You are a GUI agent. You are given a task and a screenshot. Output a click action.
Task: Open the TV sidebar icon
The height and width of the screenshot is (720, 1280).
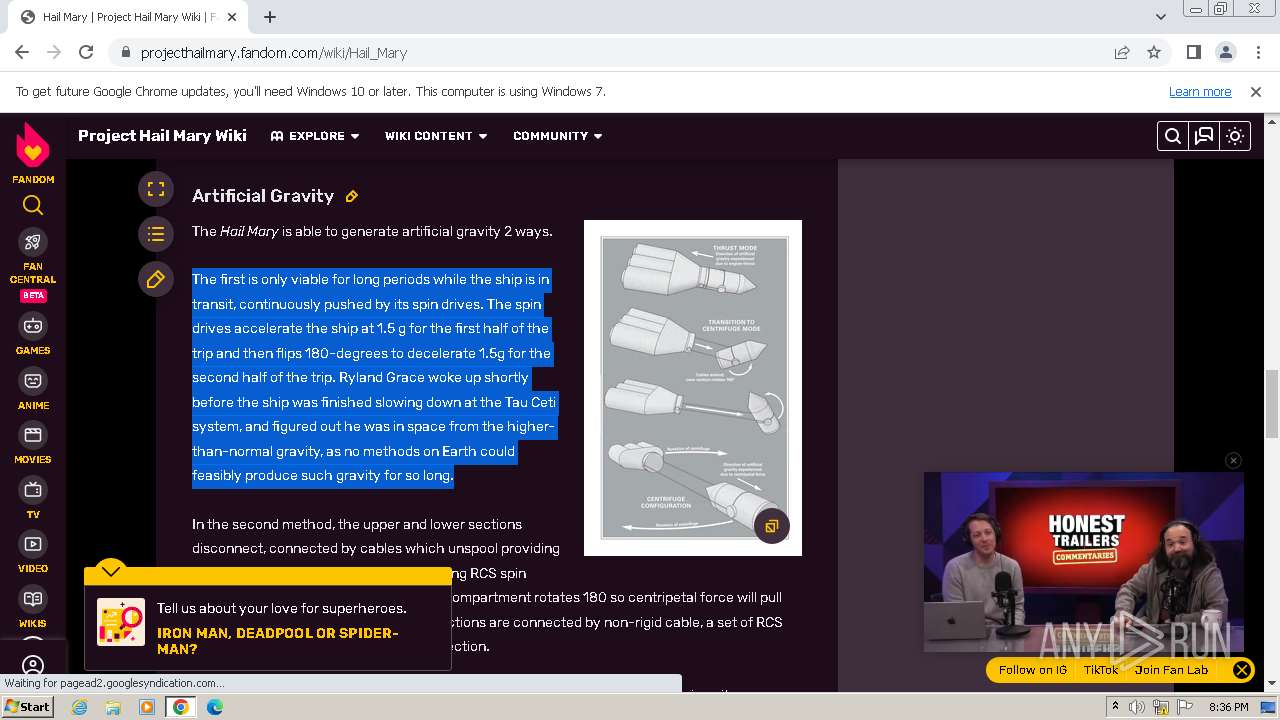point(33,490)
